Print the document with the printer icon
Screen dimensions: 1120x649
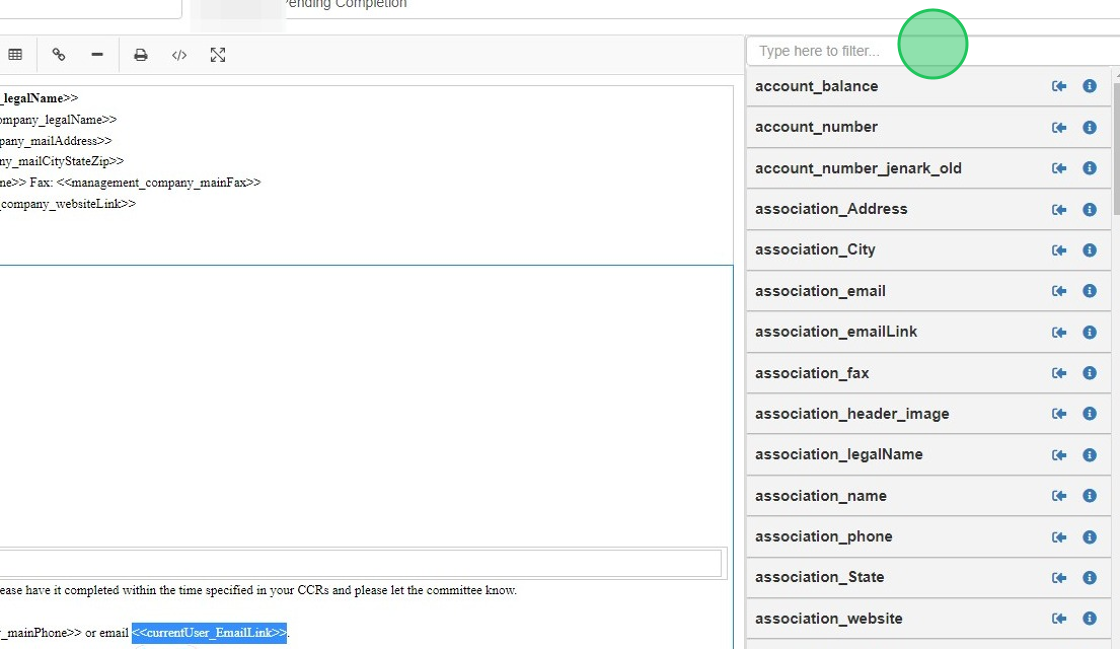pyautogui.click(x=141, y=55)
